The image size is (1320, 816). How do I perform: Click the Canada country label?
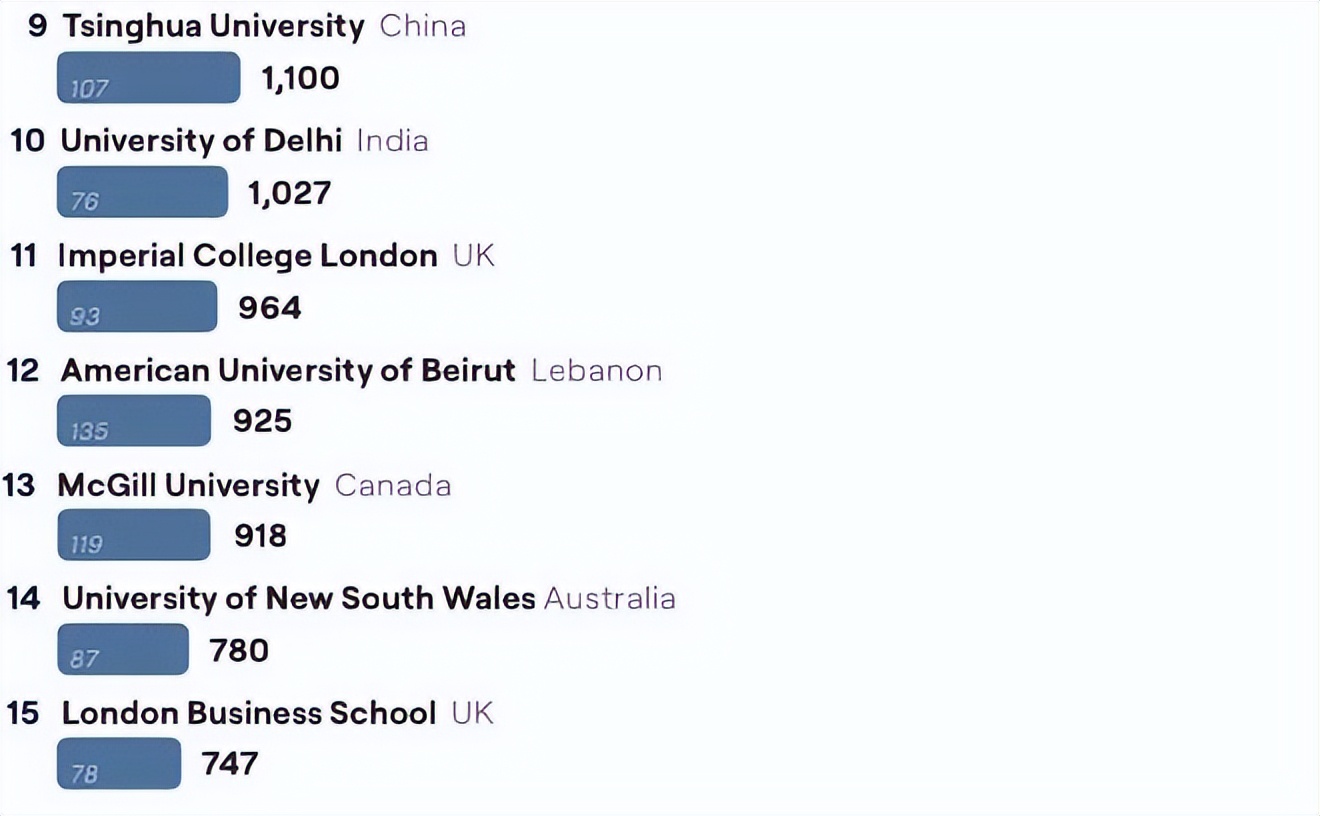pyautogui.click(x=393, y=486)
